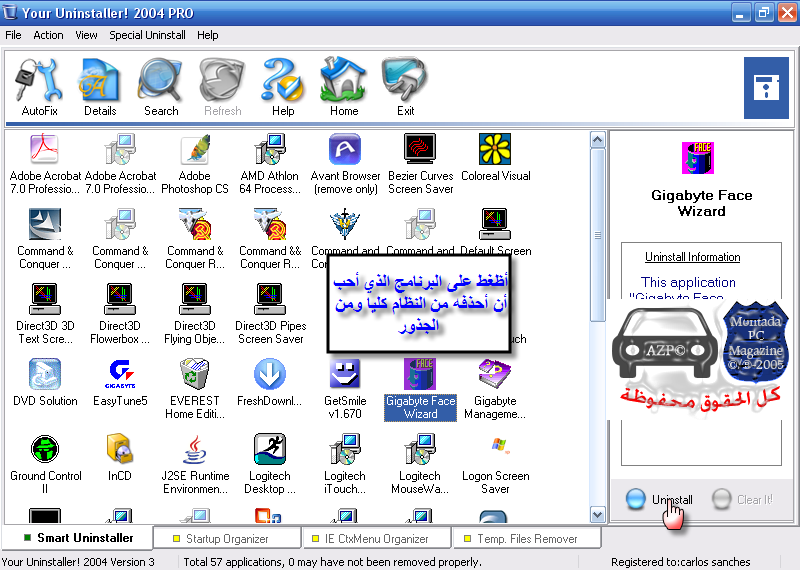The width and height of the screenshot is (800, 570).
Task: Open the View menu
Action: click(x=86, y=35)
